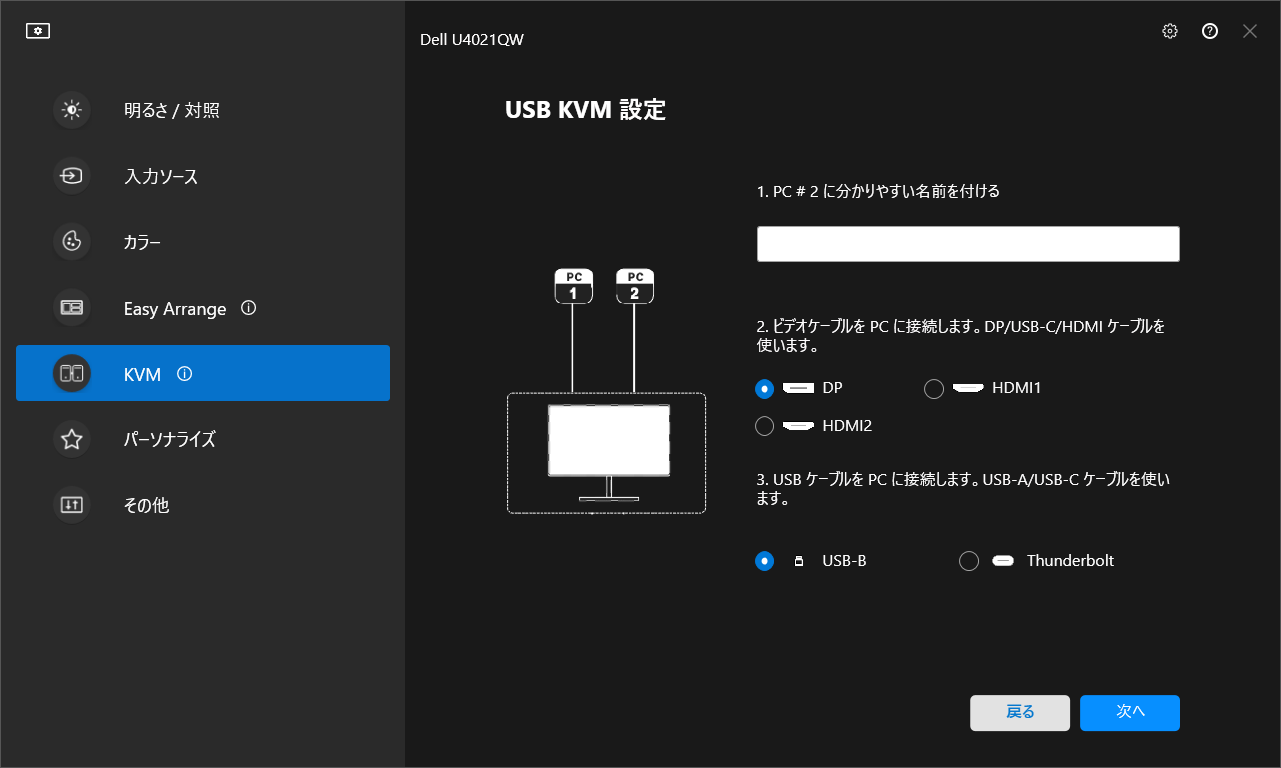Click the Thunderbolt connector icon

click(1002, 561)
